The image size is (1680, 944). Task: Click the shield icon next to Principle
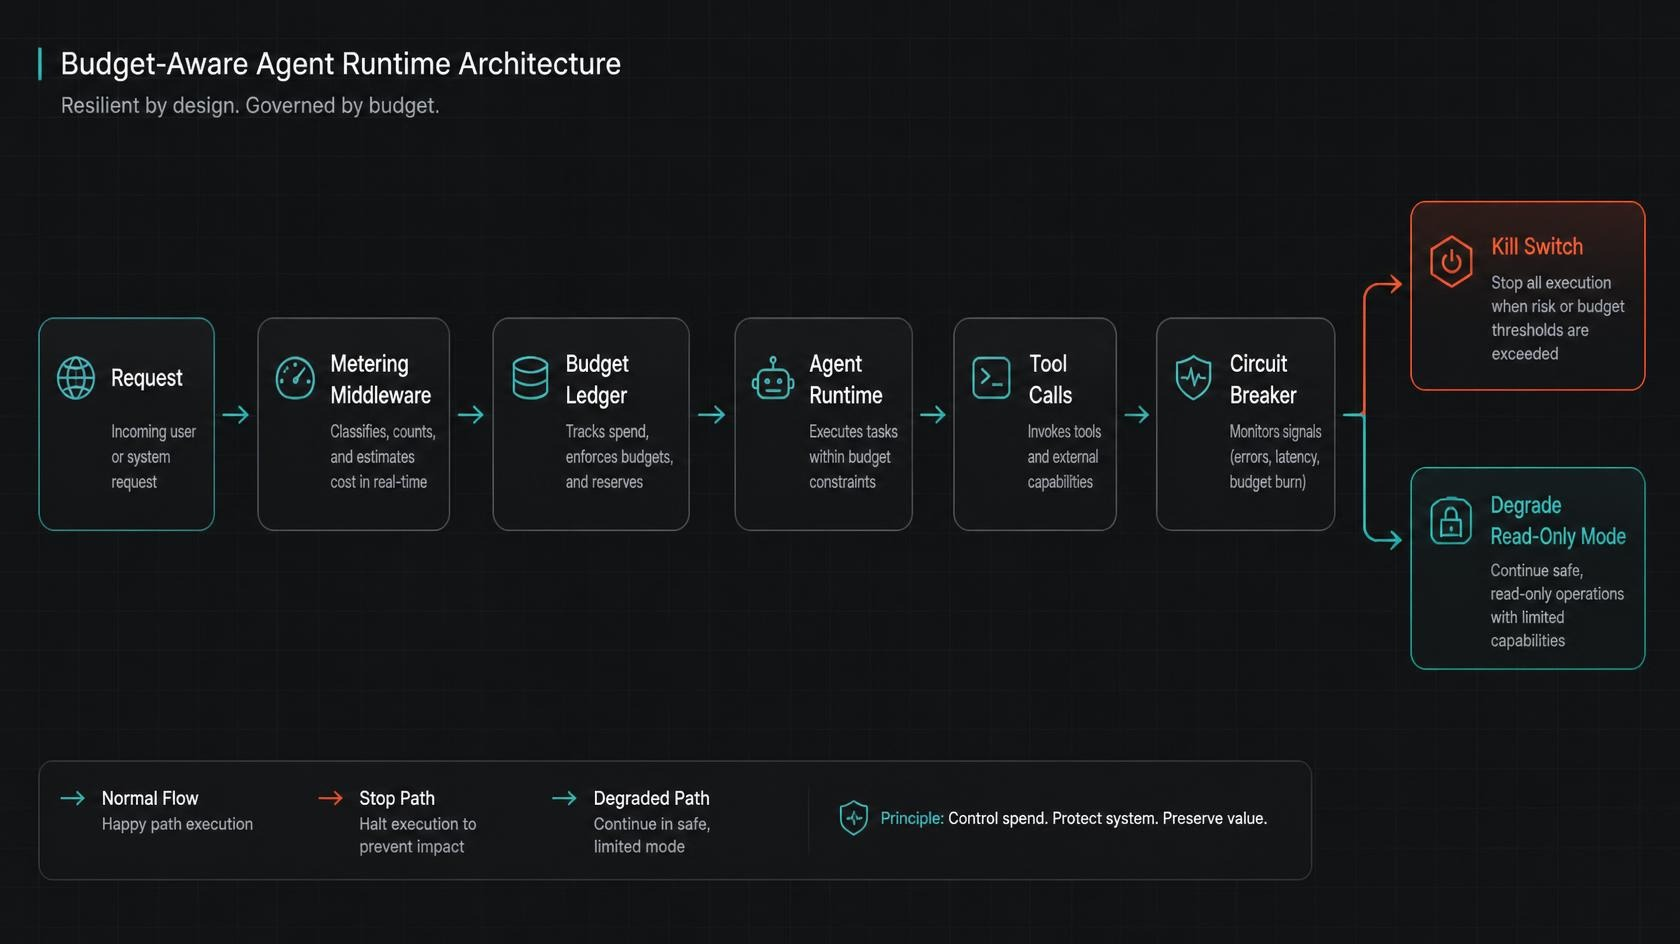854,818
